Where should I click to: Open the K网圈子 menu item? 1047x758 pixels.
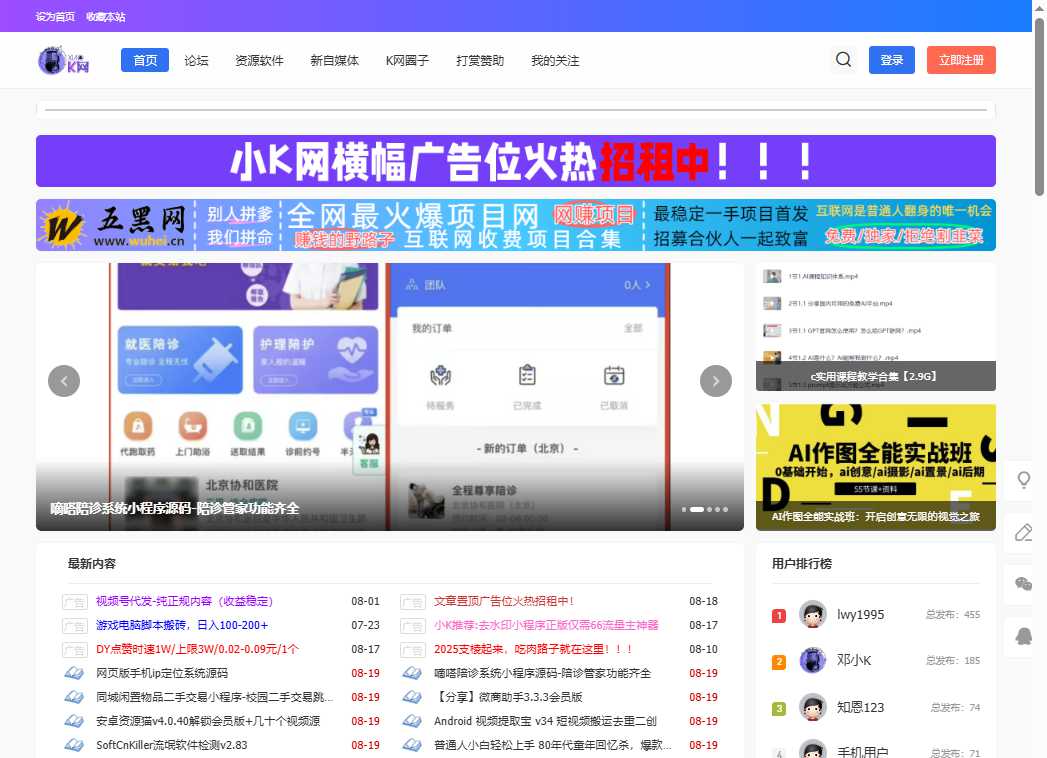coord(407,59)
